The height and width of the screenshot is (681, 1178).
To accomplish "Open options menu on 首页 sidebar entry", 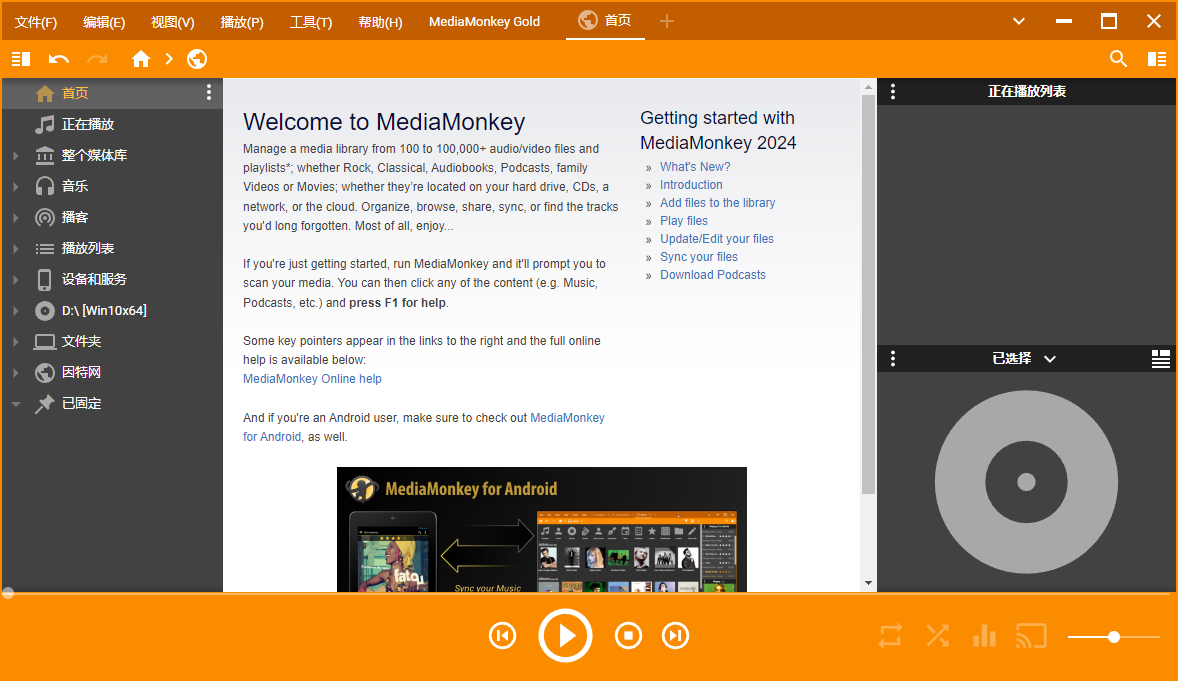I will coord(208,91).
